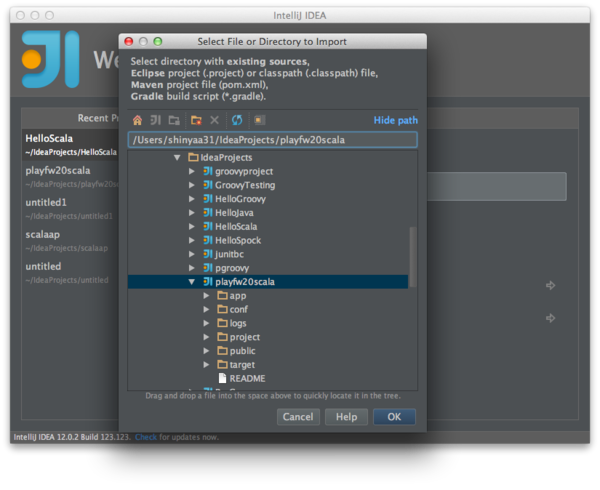Open recent project scalaap in Welcome window
600x490 pixels.
tap(71, 241)
